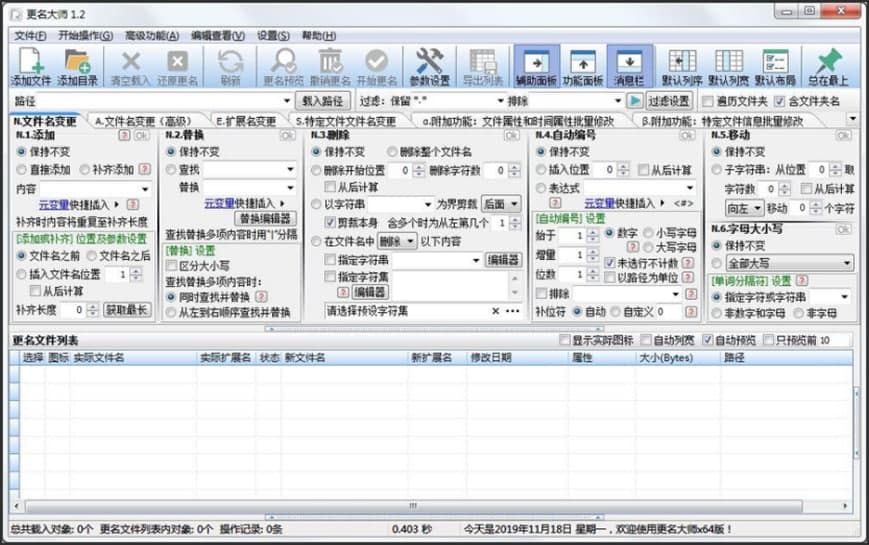The image size is (869, 545).
Task: Enable 显示实时图标 checkbox
Action: pyautogui.click(x=565, y=340)
